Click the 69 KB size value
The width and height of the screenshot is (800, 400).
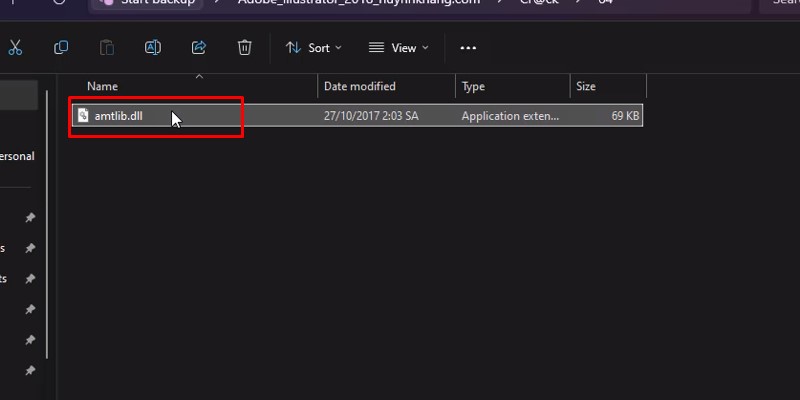coord(625,116)
